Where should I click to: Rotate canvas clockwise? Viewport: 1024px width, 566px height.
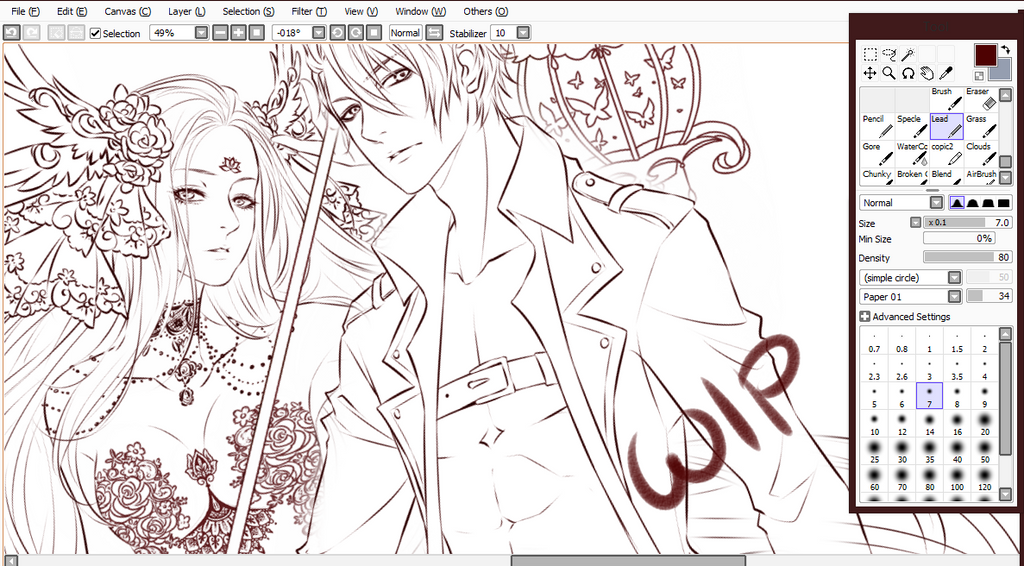tap(356, 33)
